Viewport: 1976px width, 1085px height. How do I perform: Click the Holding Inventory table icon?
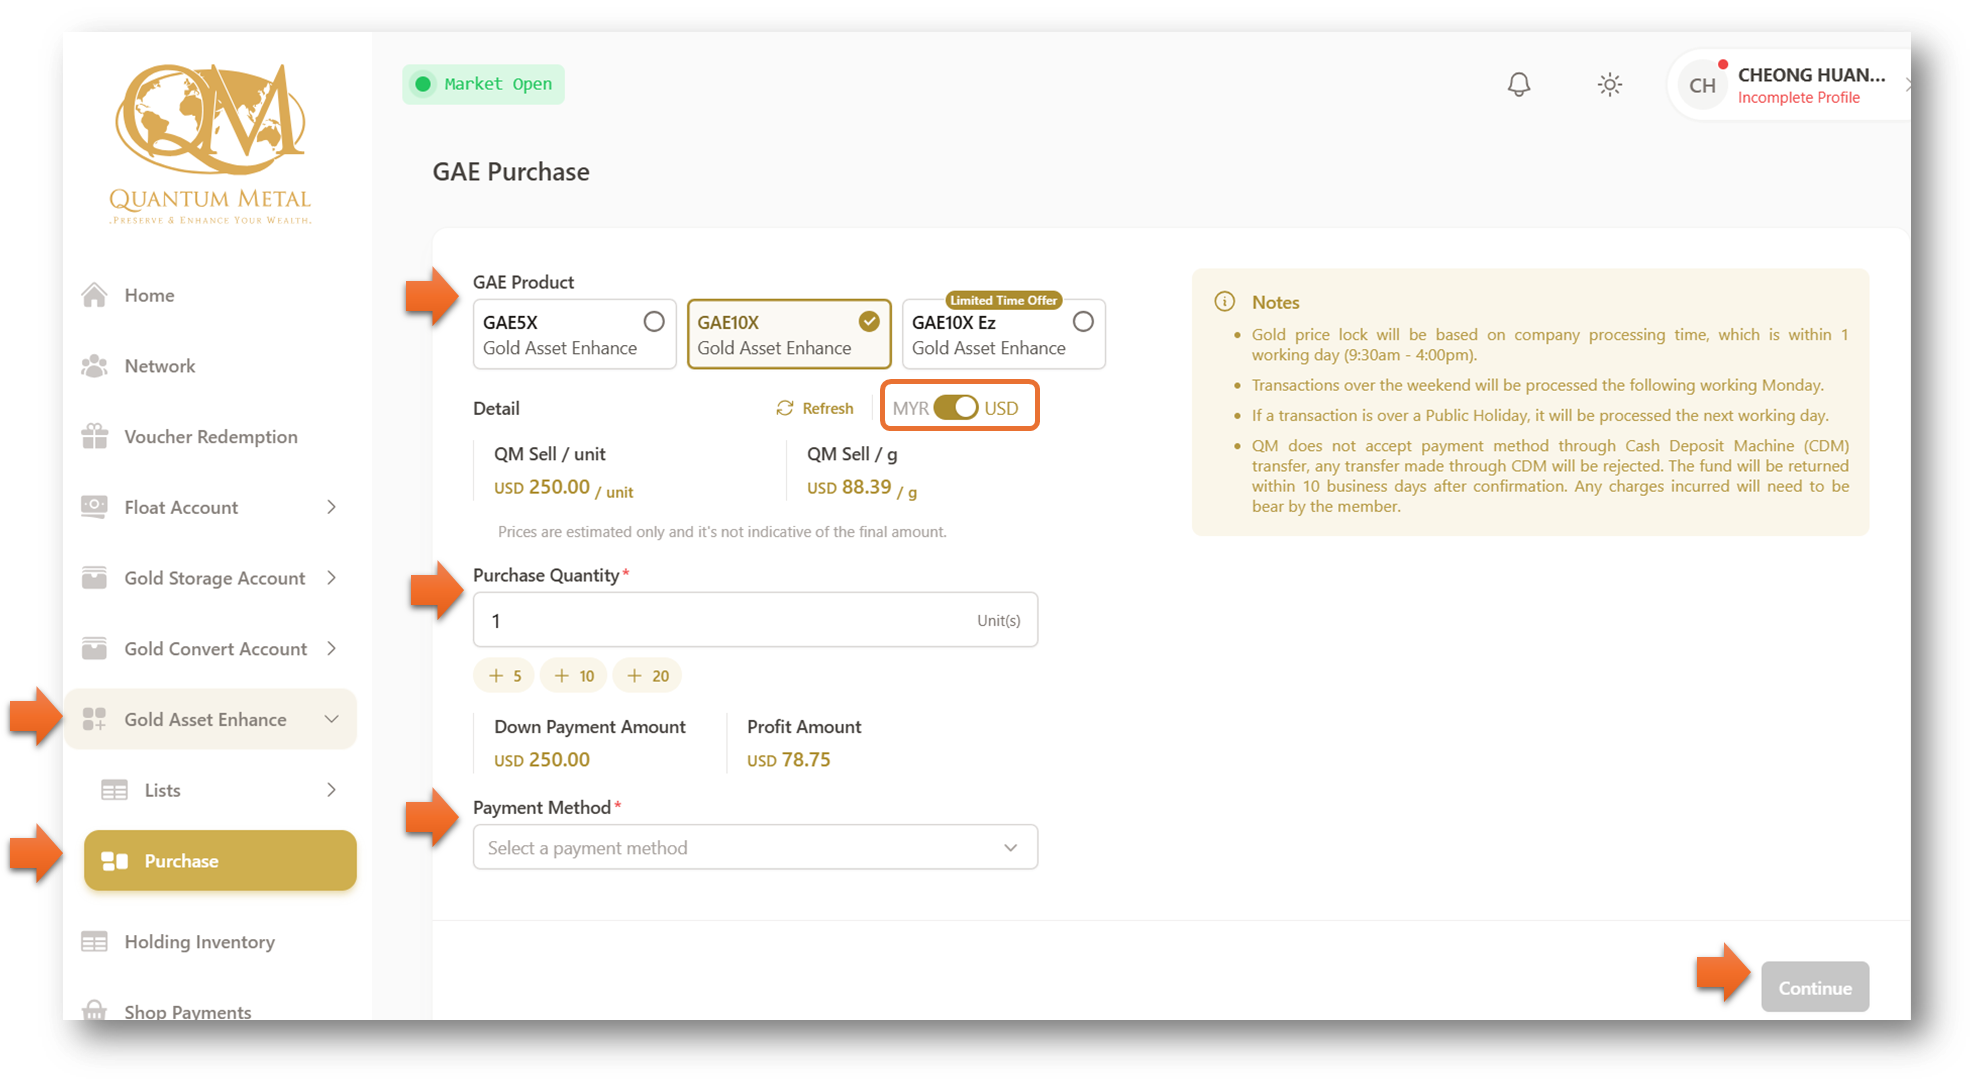point(95,942)
